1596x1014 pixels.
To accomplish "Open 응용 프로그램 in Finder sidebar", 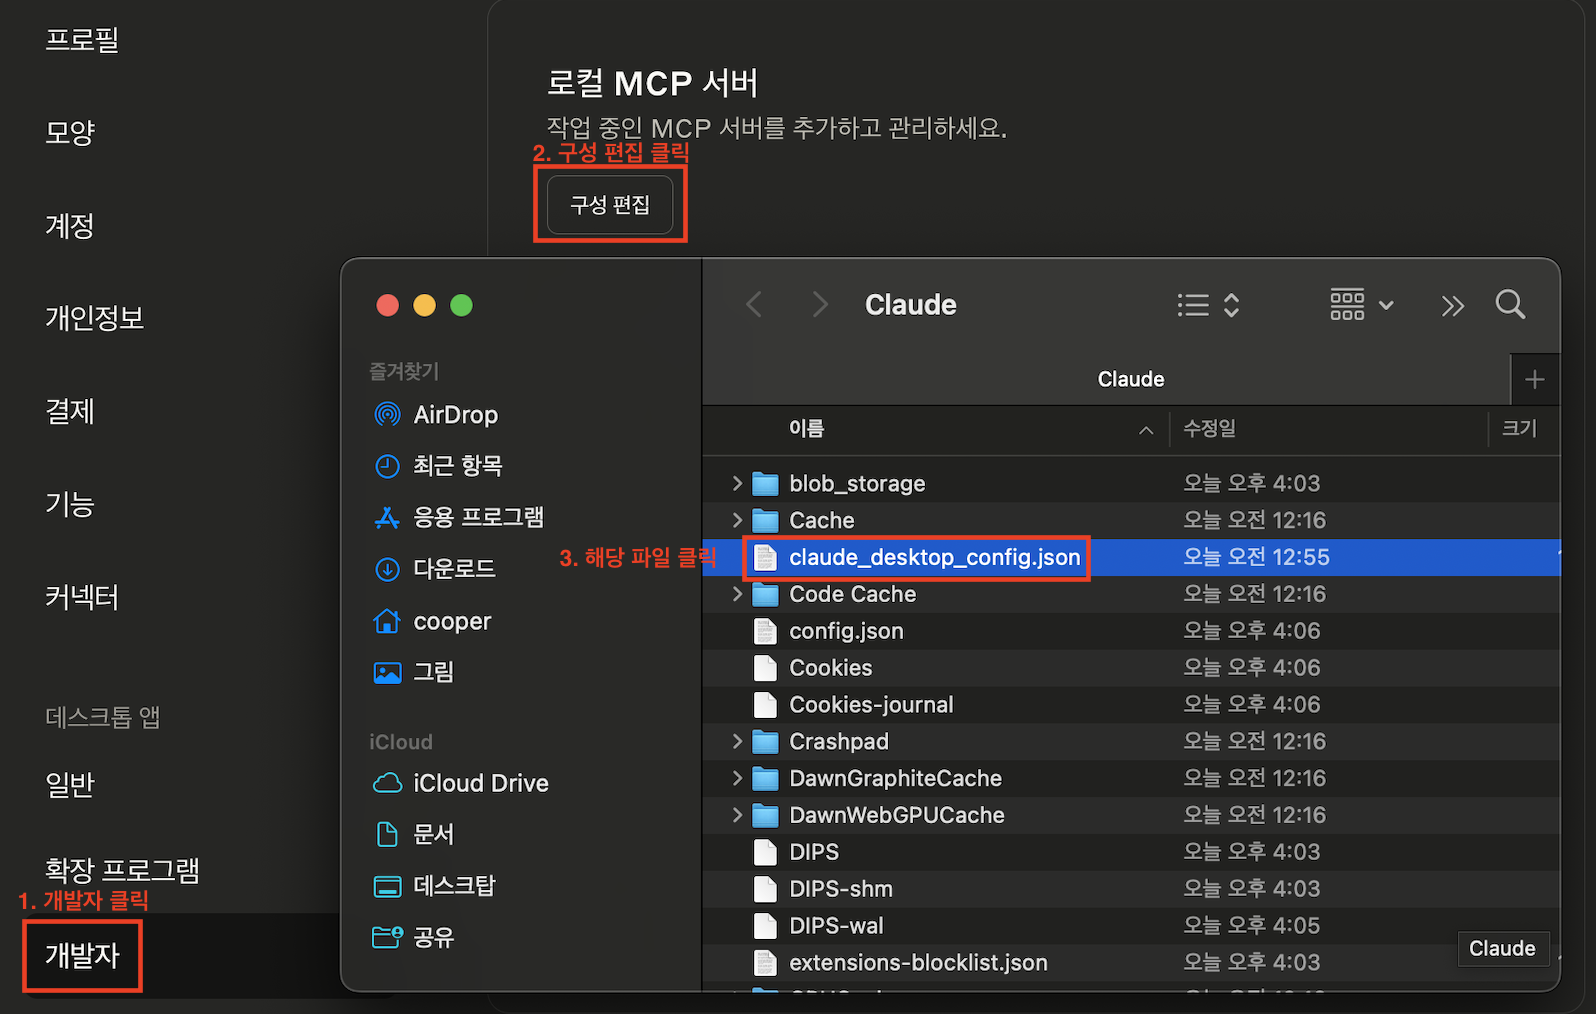I will tap(459, 517).
